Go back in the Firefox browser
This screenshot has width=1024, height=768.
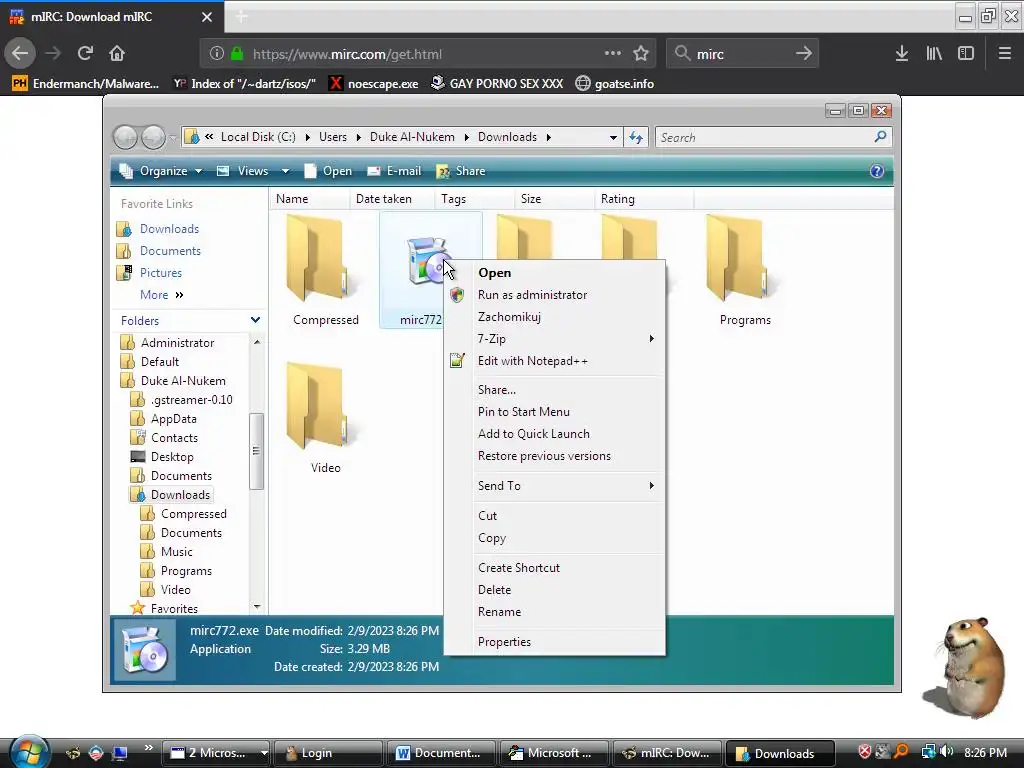tap(20, 54)
